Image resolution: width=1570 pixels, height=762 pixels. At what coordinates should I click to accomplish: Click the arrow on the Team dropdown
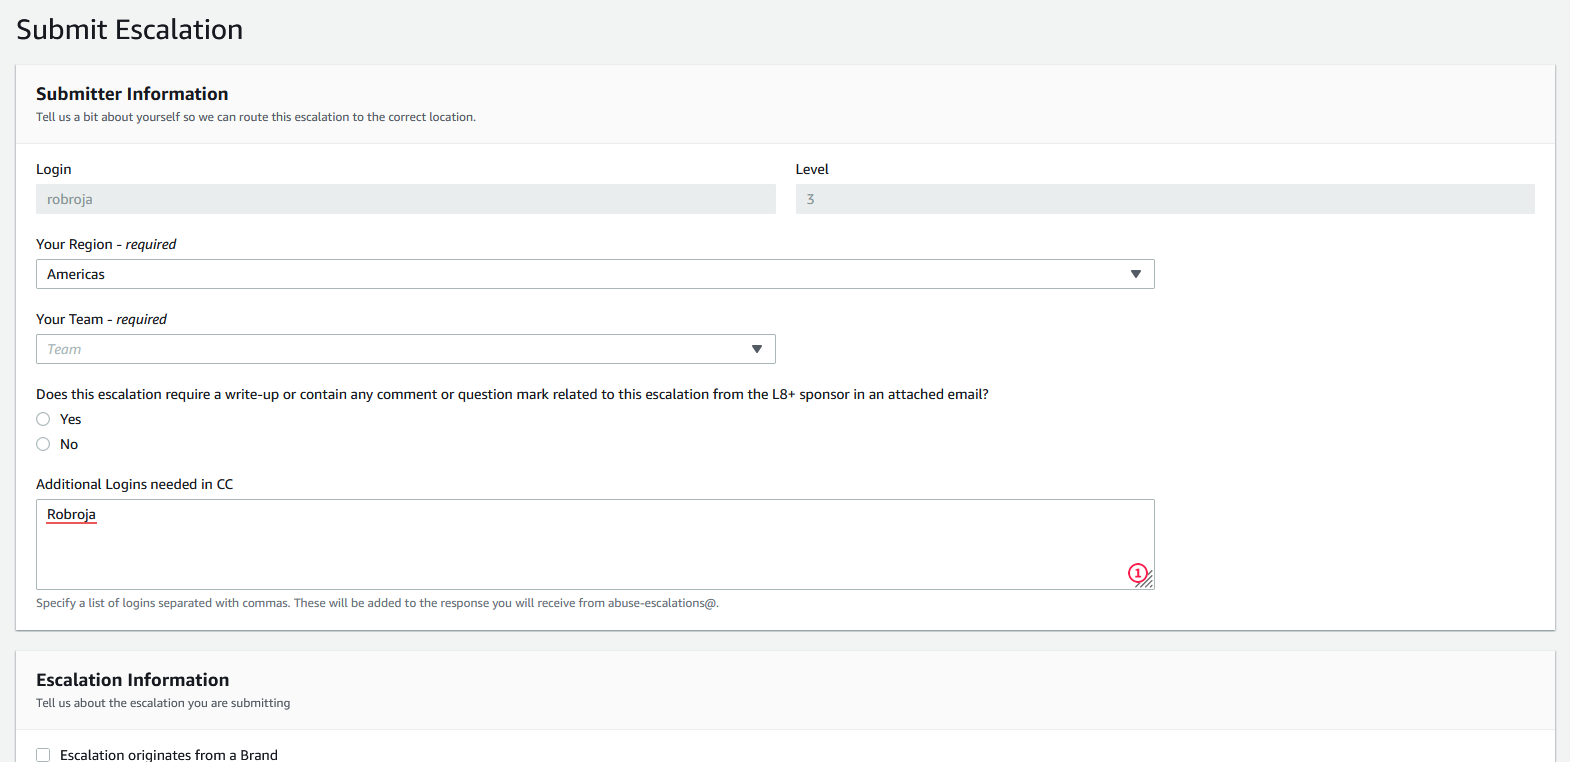click(757, 349)
